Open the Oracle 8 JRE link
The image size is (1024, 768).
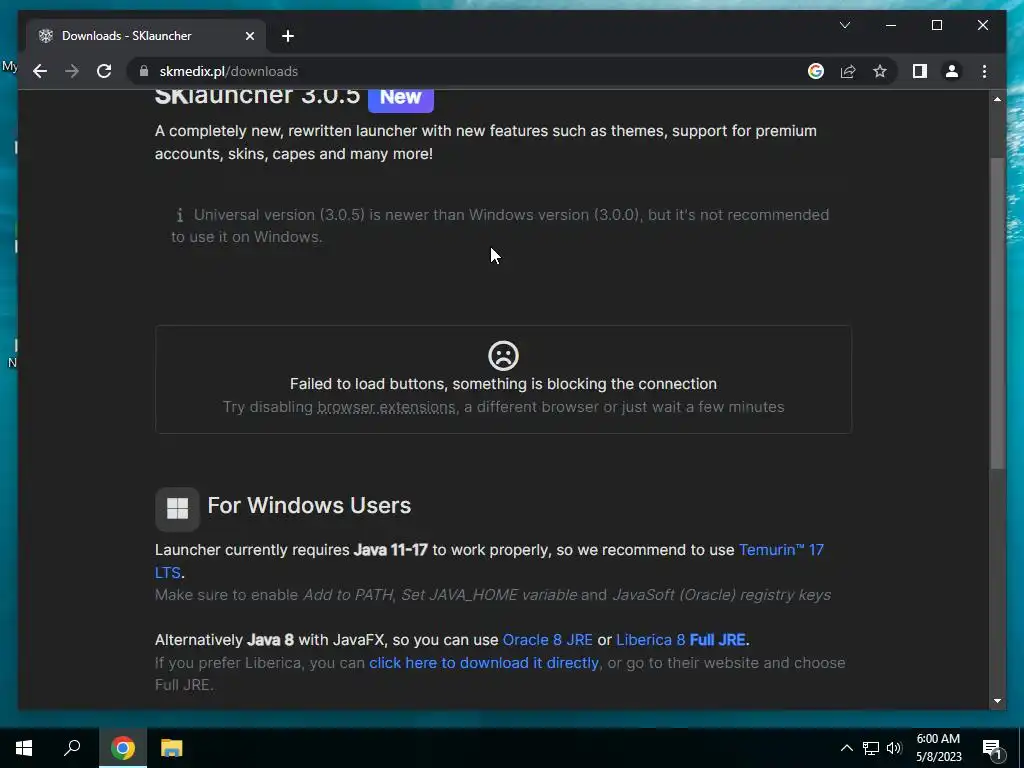pos(547,640)
